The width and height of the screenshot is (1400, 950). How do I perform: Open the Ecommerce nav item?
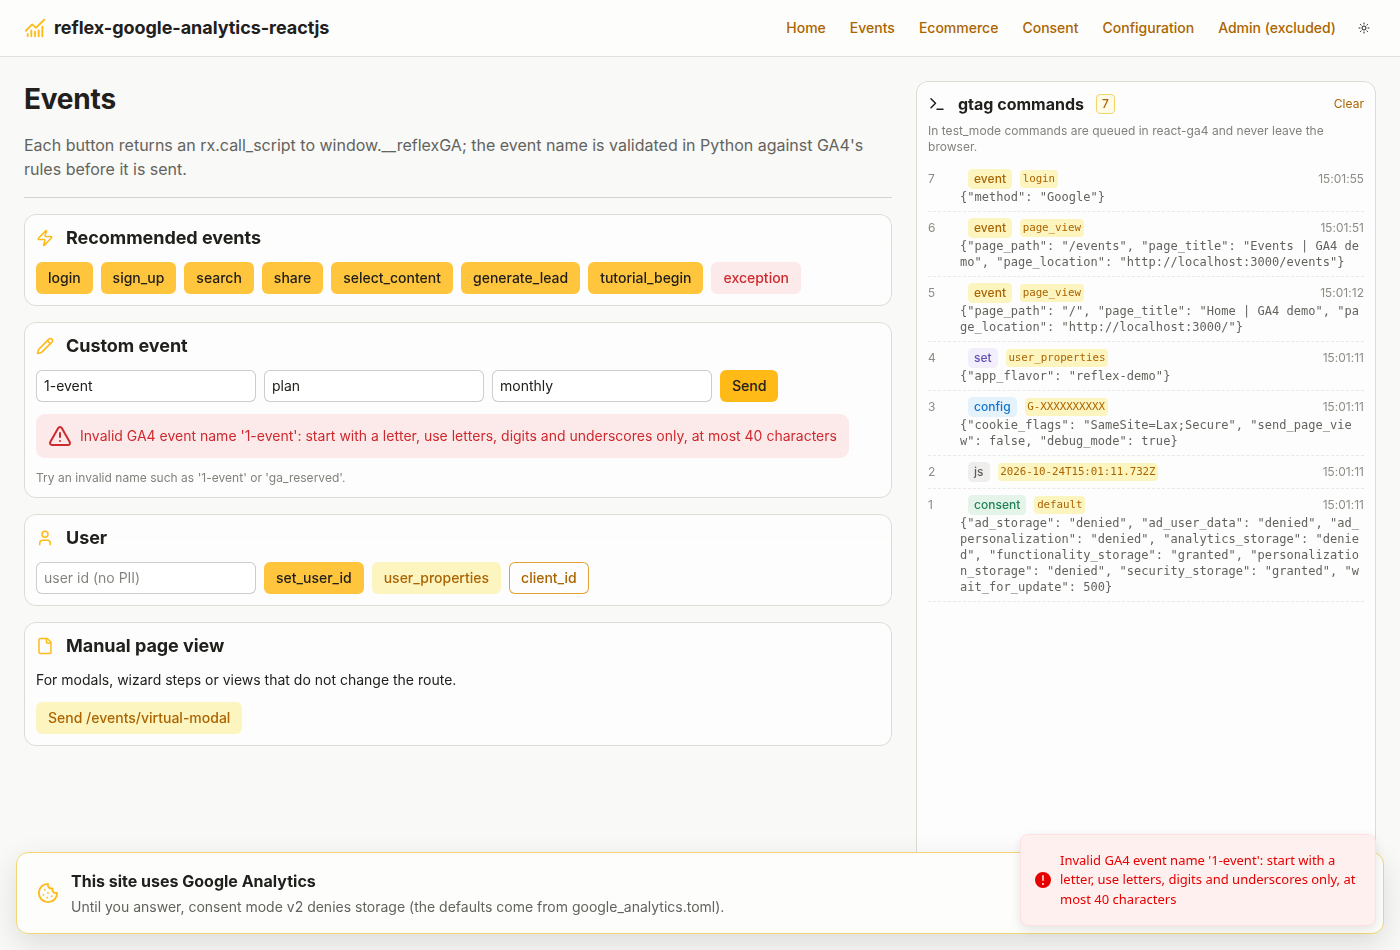pyautogui.click(x=958, y=28)
